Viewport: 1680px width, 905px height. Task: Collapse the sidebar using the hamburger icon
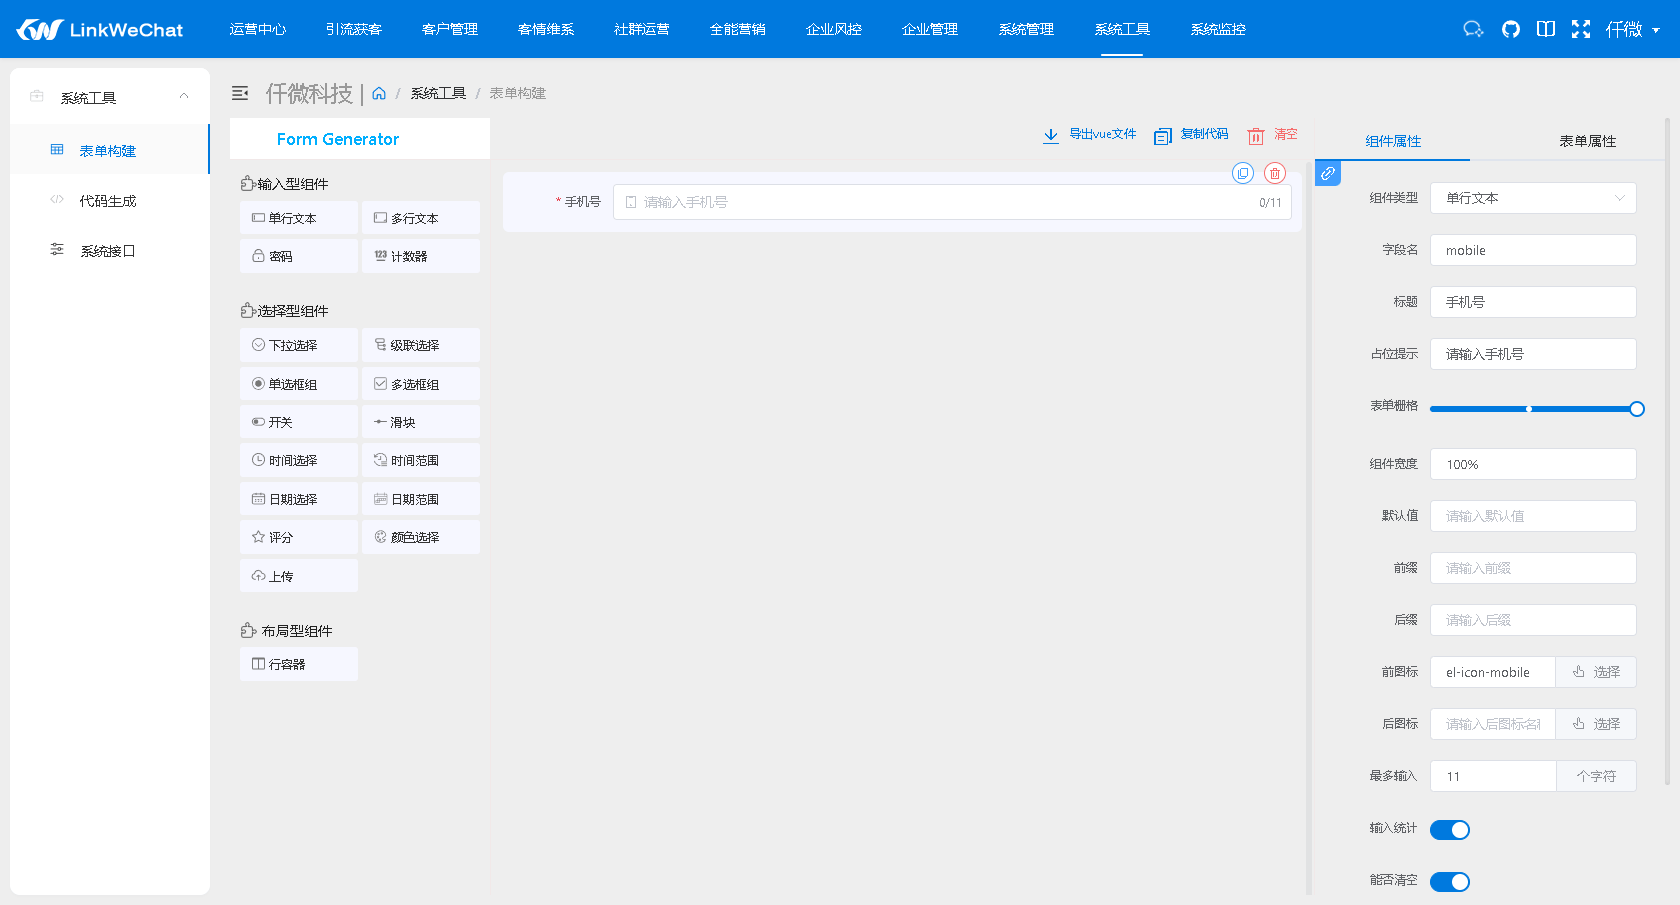coord(240,92)
